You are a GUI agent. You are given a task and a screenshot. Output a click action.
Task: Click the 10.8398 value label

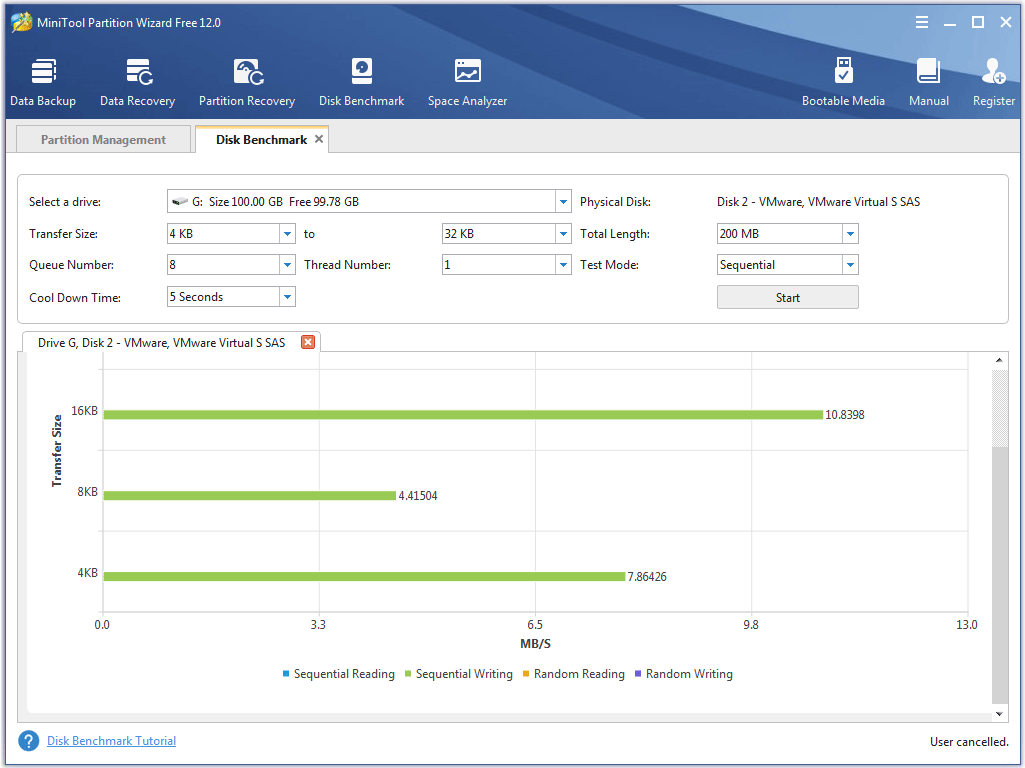coord(845,414)
